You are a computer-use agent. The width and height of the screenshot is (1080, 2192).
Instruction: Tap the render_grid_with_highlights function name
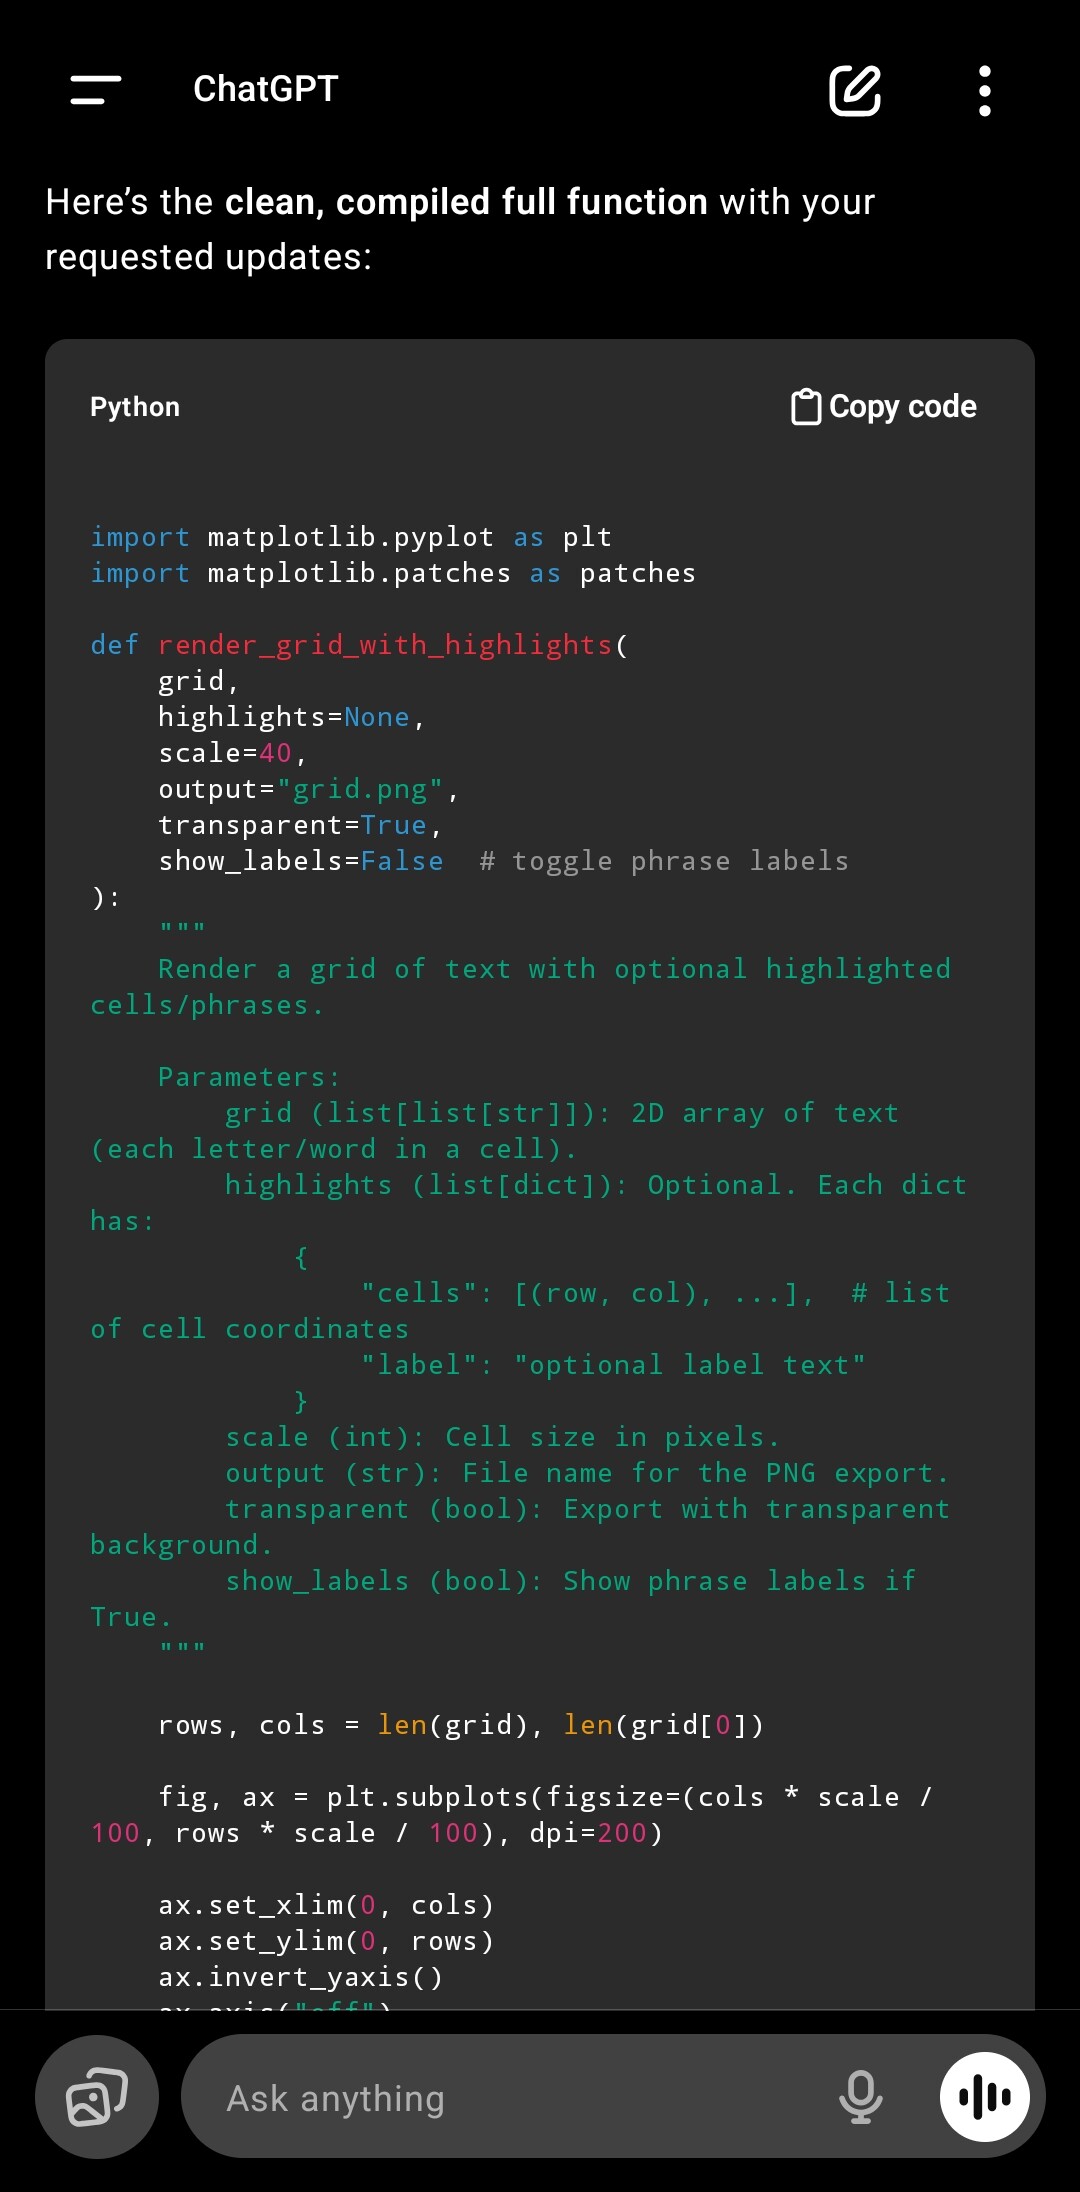(x=385, y=645)
